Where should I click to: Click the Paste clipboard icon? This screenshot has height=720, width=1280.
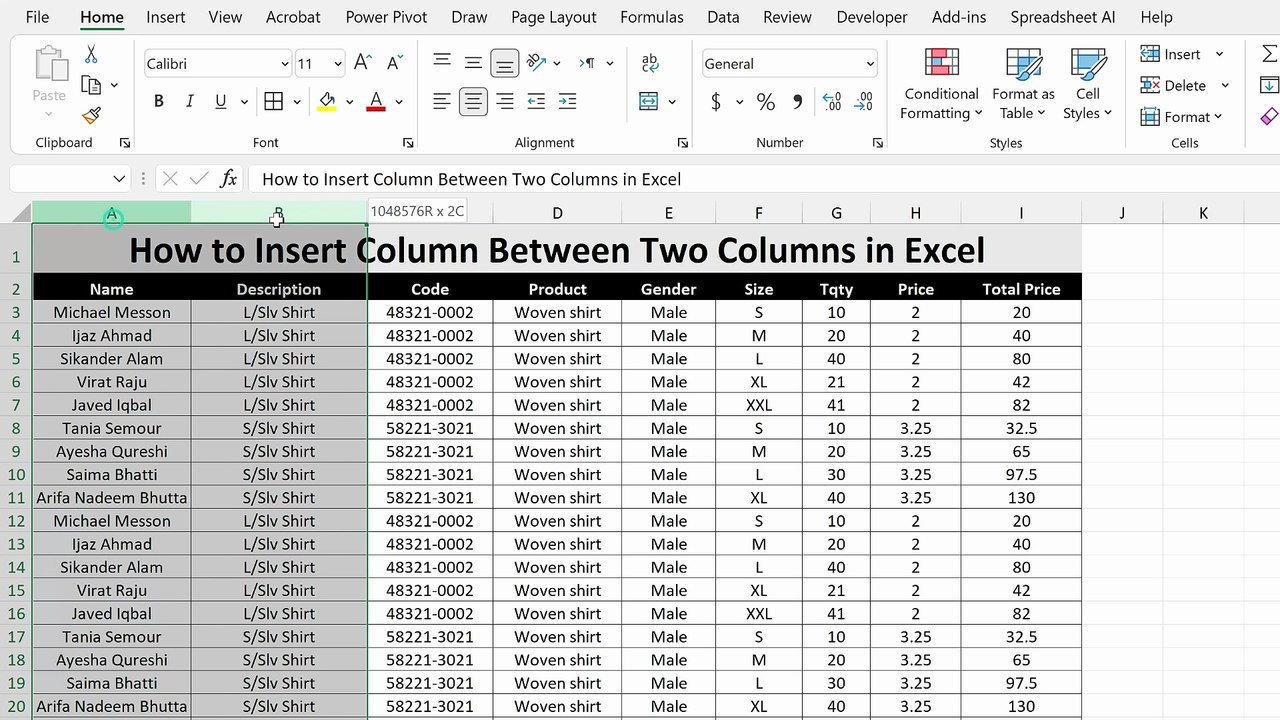[x=49, y=64]
